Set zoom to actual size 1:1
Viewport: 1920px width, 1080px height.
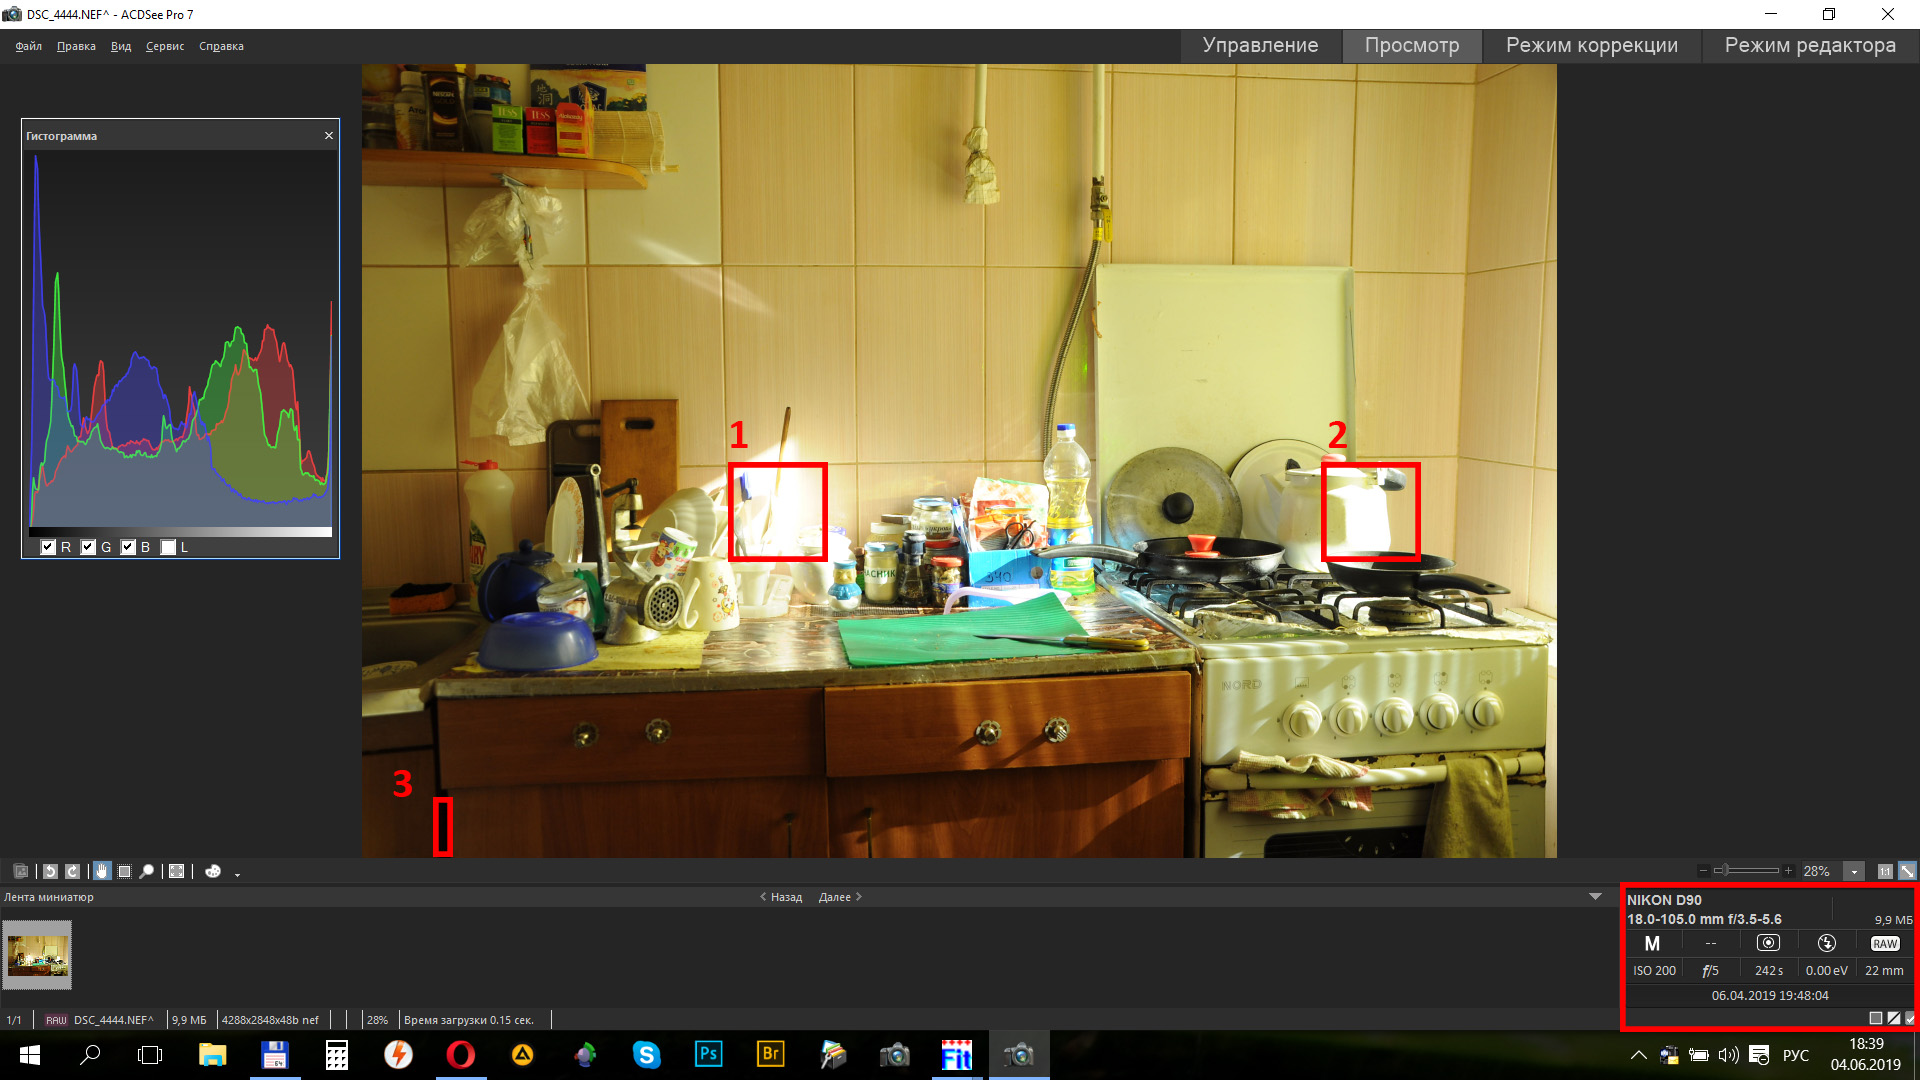click(x=1884, y=871)
